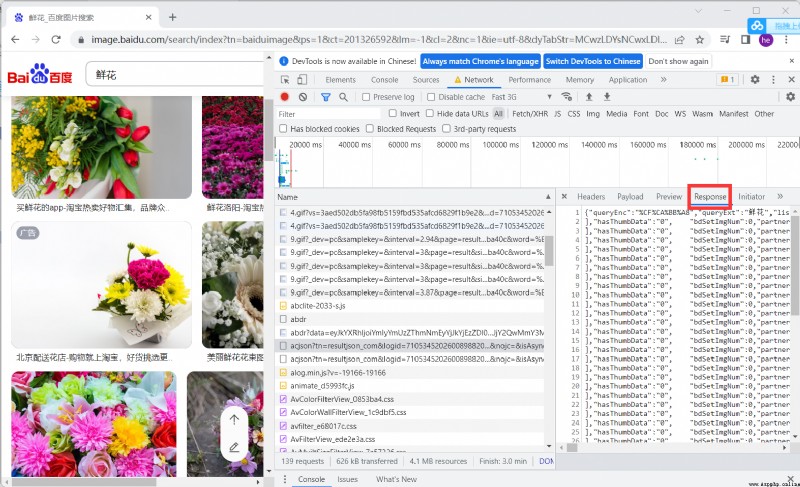The image size is (800, 487).
Task: Switch to the Elements panel
Action: pos(340,80)
